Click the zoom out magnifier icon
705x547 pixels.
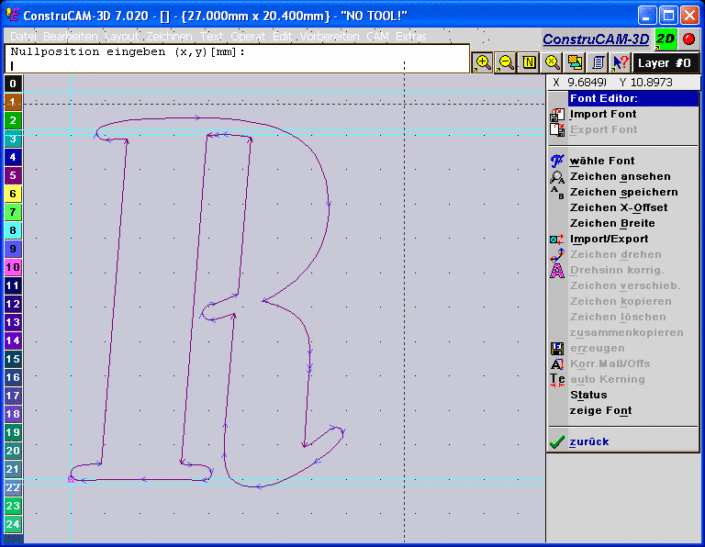pos(506,62)
